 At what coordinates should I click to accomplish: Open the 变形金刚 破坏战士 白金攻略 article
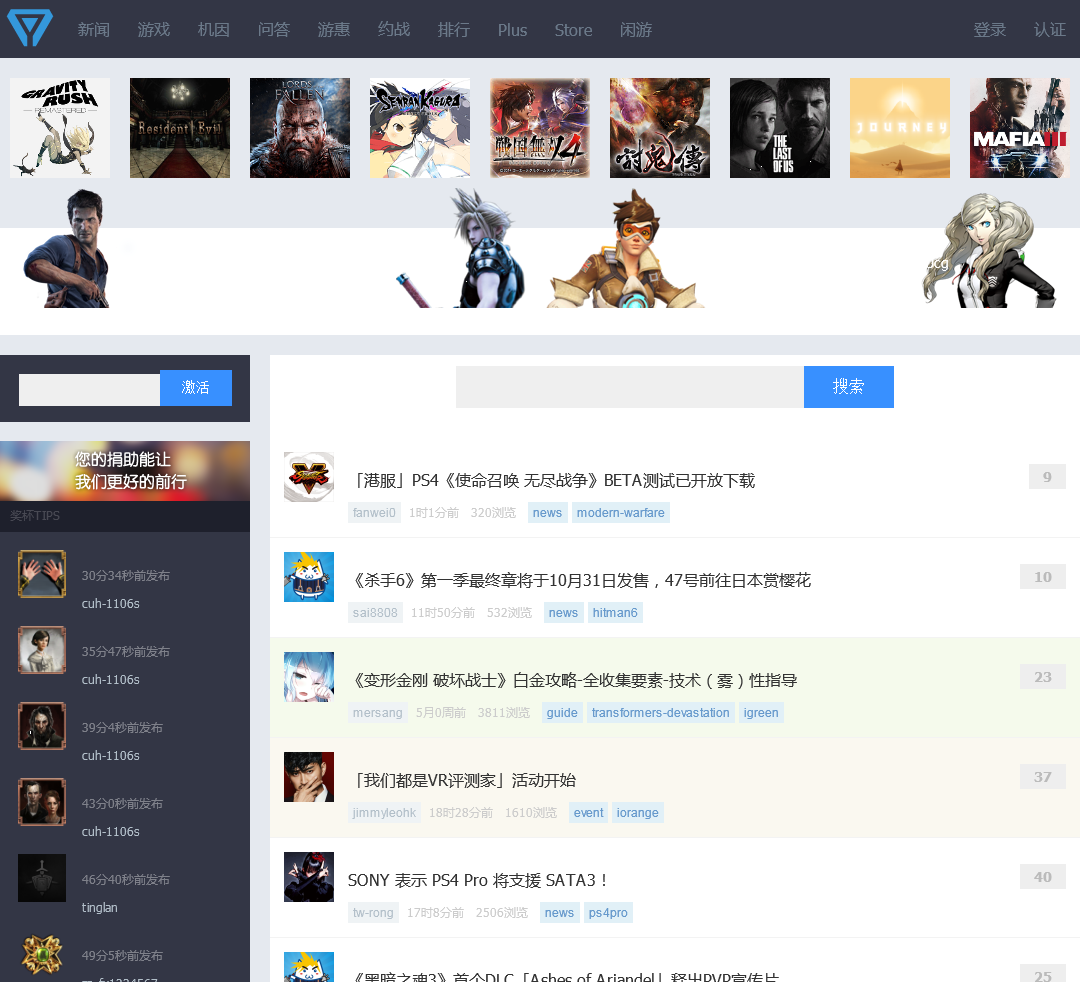pyautogui.click(x=574, y=680)
